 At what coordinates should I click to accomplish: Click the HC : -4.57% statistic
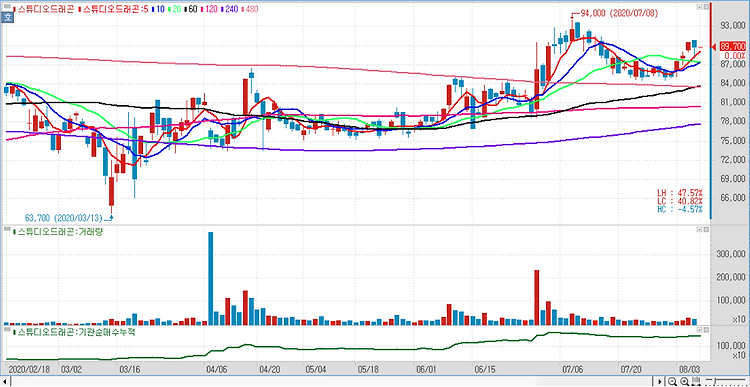(x=681, y=210)
